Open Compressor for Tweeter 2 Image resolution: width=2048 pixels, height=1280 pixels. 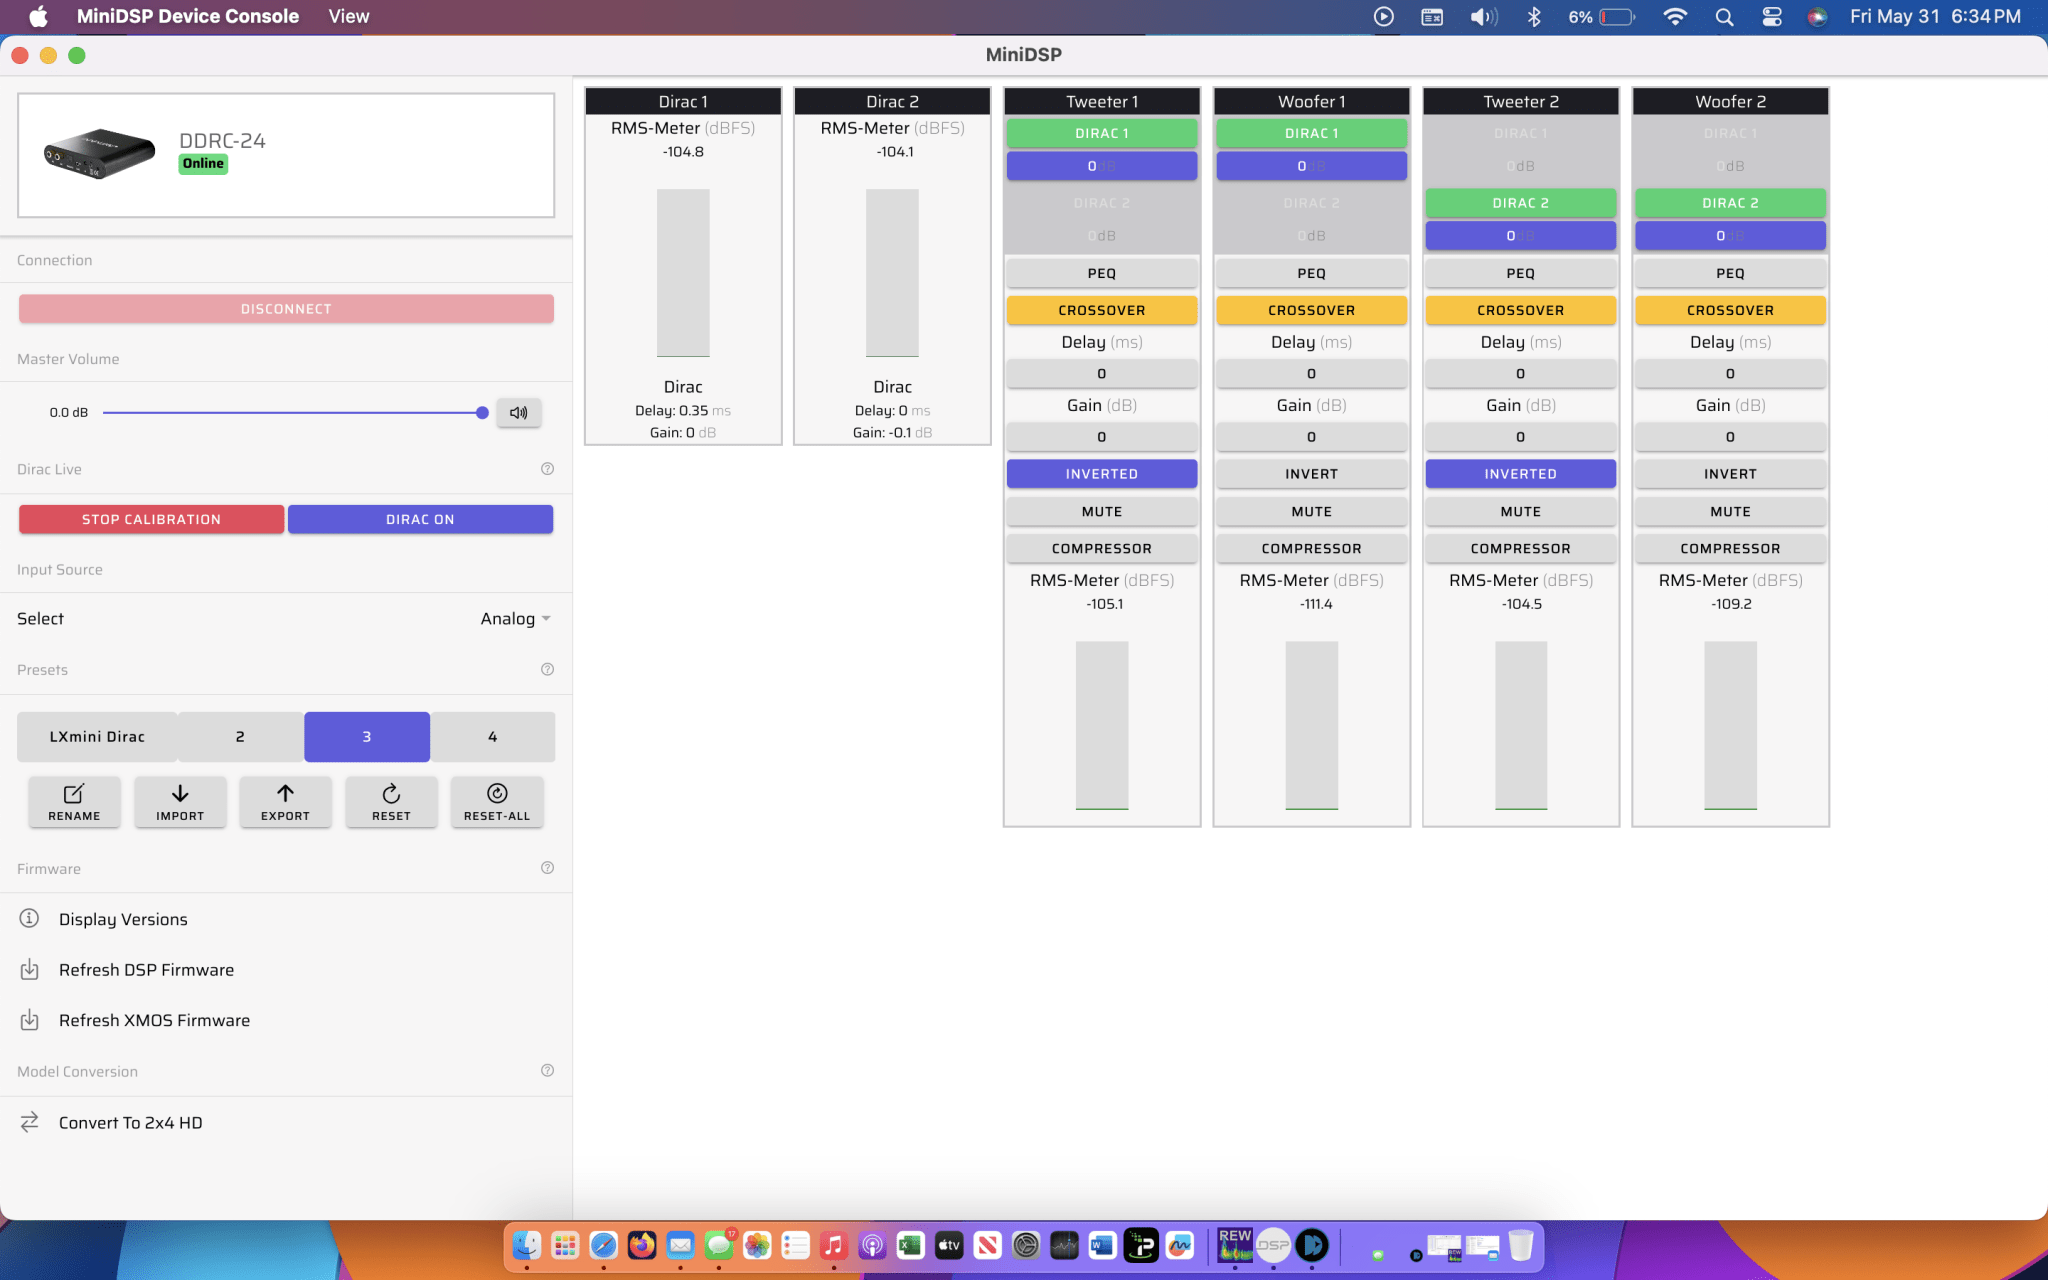tap(1520, 548)
